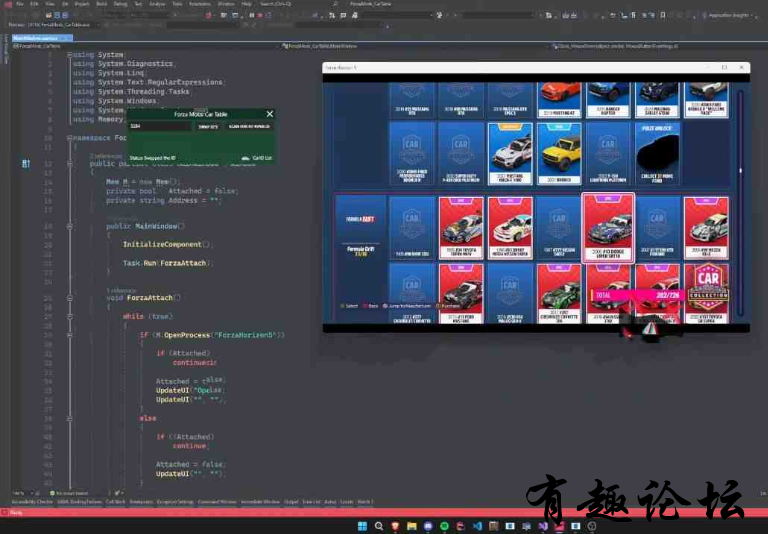Open the Car ID List link
This screenshot has width=768, height=534.
click(x=262, y=158)
